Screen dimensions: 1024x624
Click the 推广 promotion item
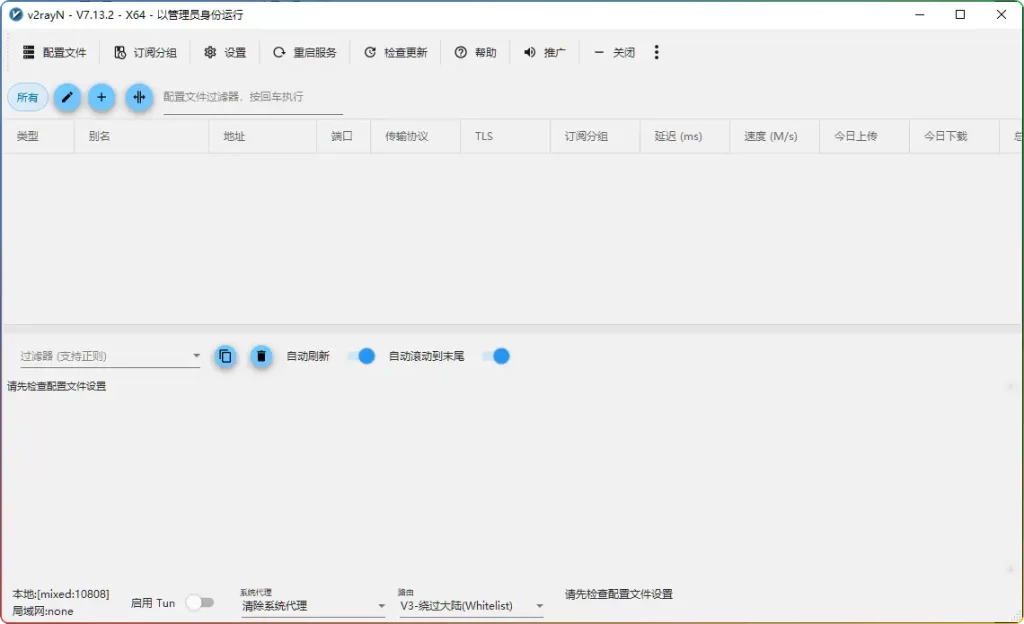click(544, 52)
